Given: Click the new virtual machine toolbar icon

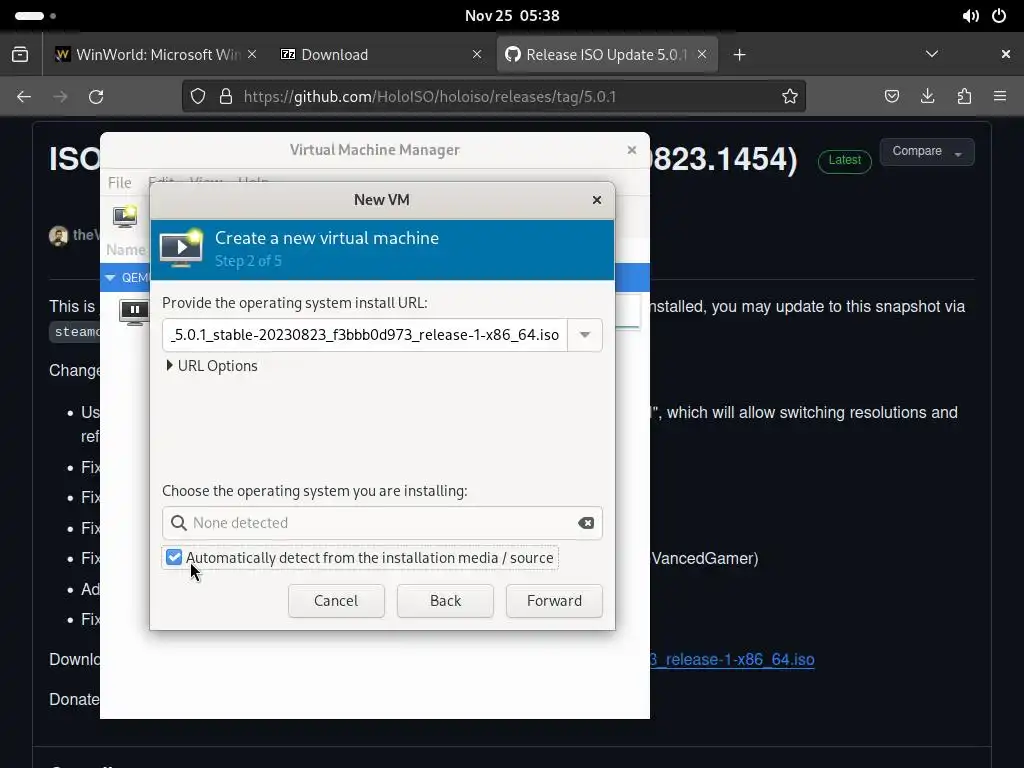Looking at the screenshot, I should pos(125,216).
